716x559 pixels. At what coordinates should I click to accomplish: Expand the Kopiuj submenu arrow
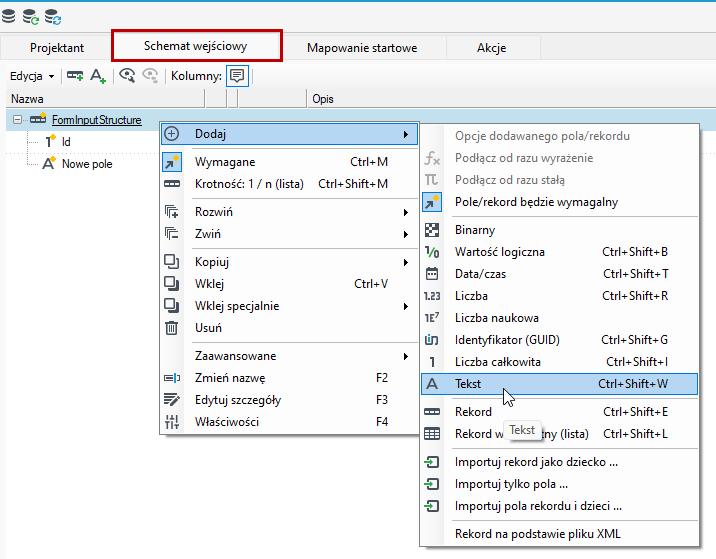click(405, 262)
